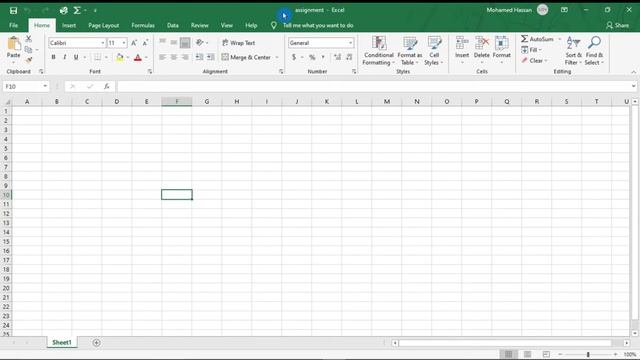Click the Copy icon
The width and height of the screenshot is (640, 360).
pyautogui.click(x=28, y=49)
